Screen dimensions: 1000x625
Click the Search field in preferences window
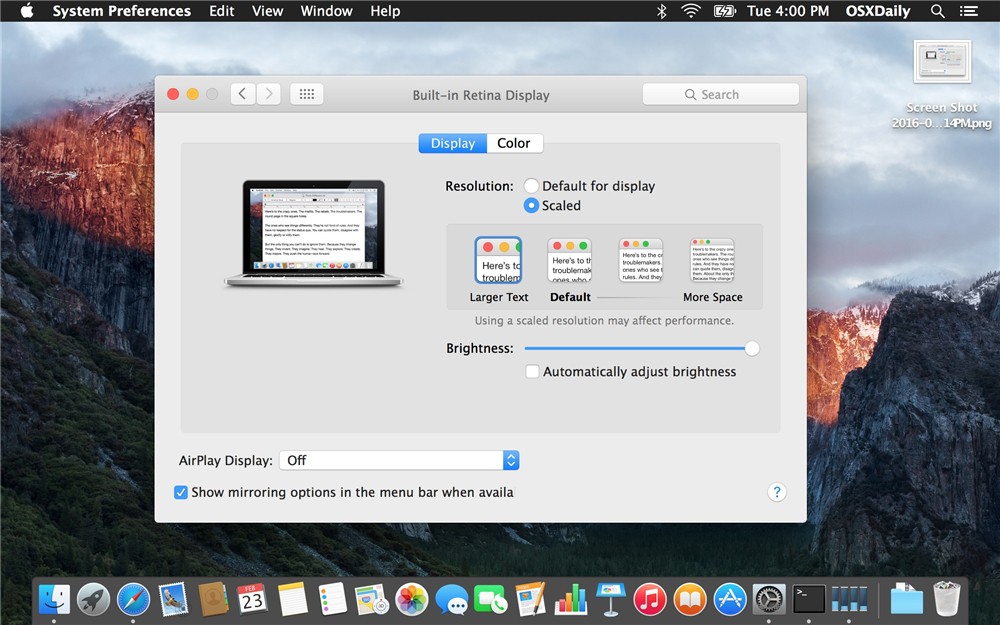point(720,94)
